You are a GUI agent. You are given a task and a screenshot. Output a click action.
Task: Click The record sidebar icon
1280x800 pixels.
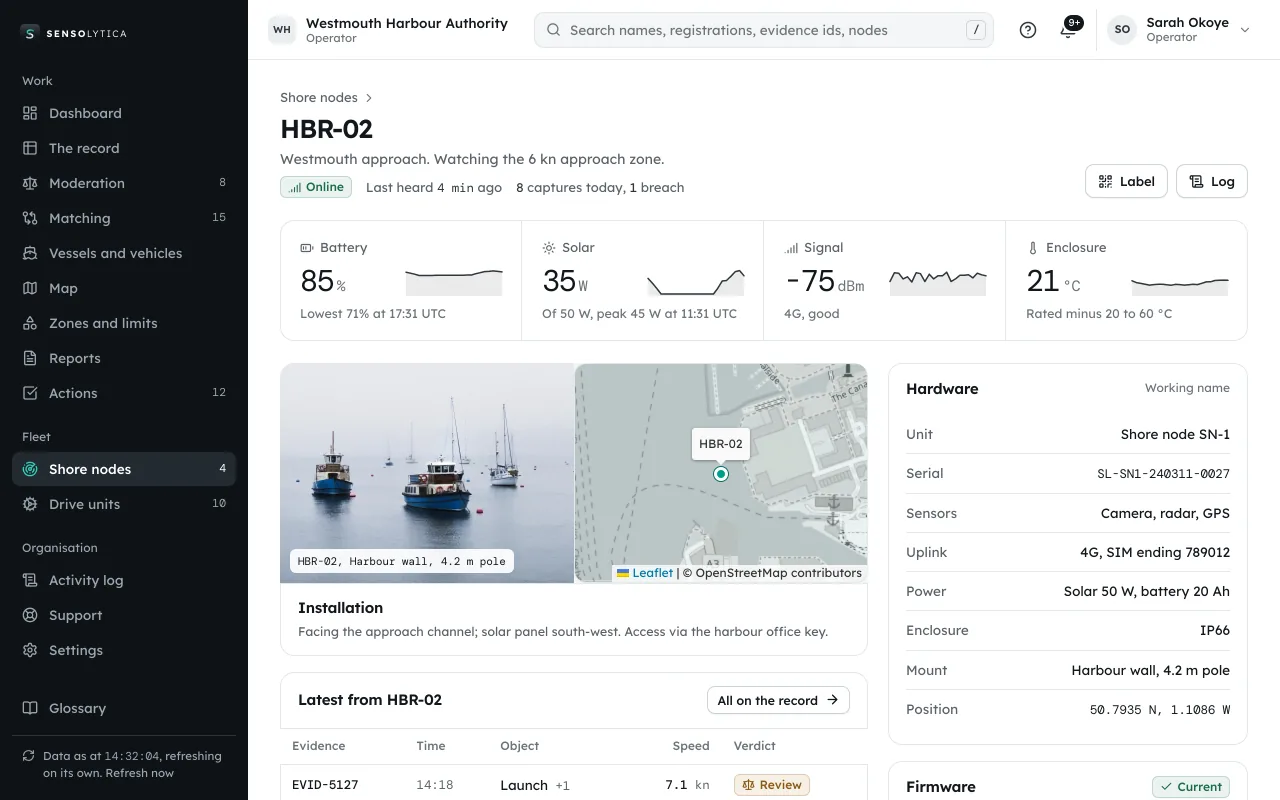(x=30, y=148)
